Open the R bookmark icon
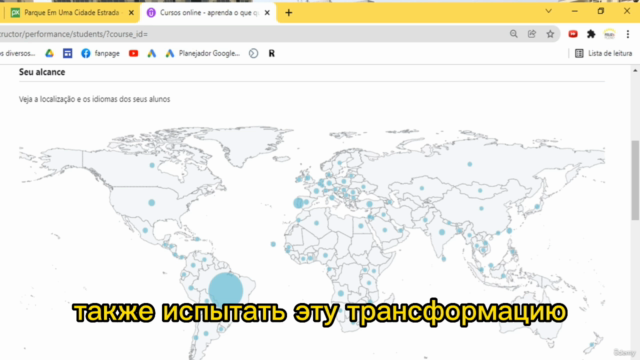The image size is (640, 360). tap(271, 53)
